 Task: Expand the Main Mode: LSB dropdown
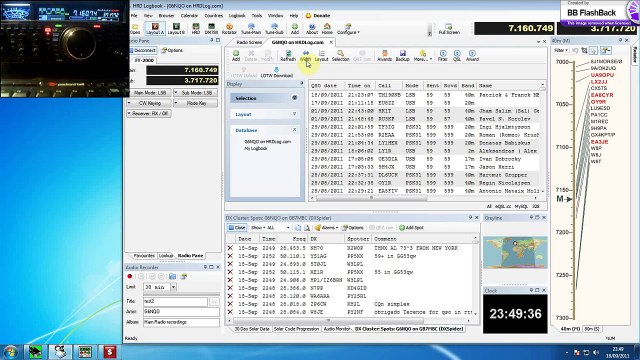[149, 93]
